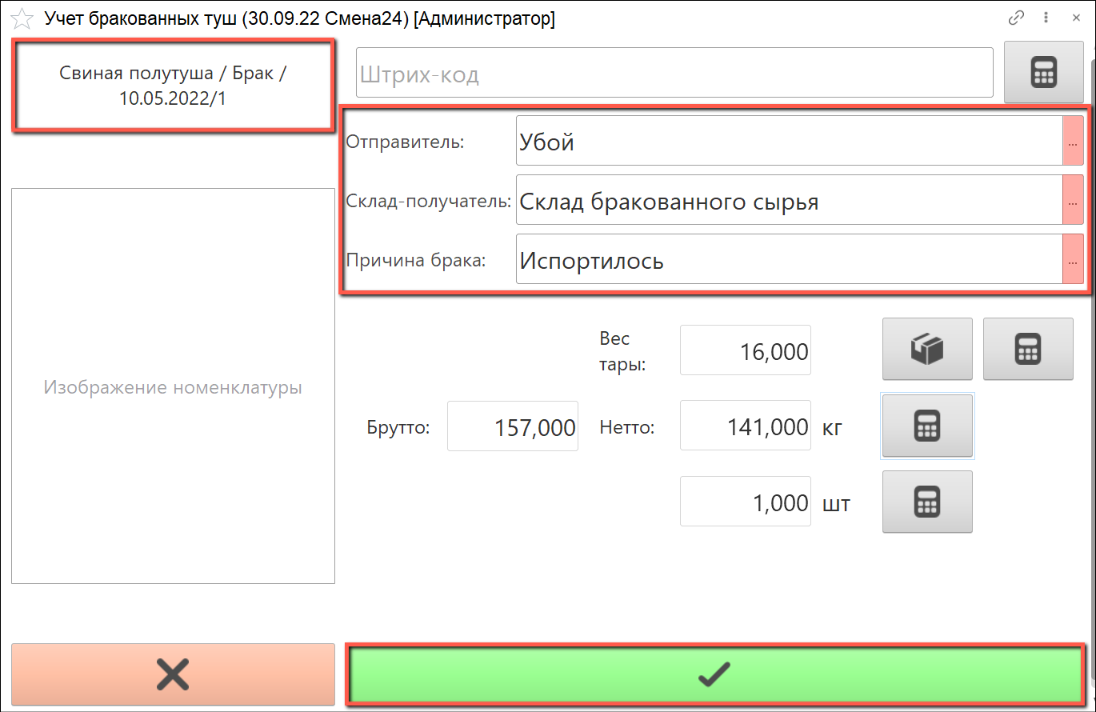Click the quantity field showing 1,000 шт
The image size is (1096, 712).
pyautogui.click(x=745, y=503)
